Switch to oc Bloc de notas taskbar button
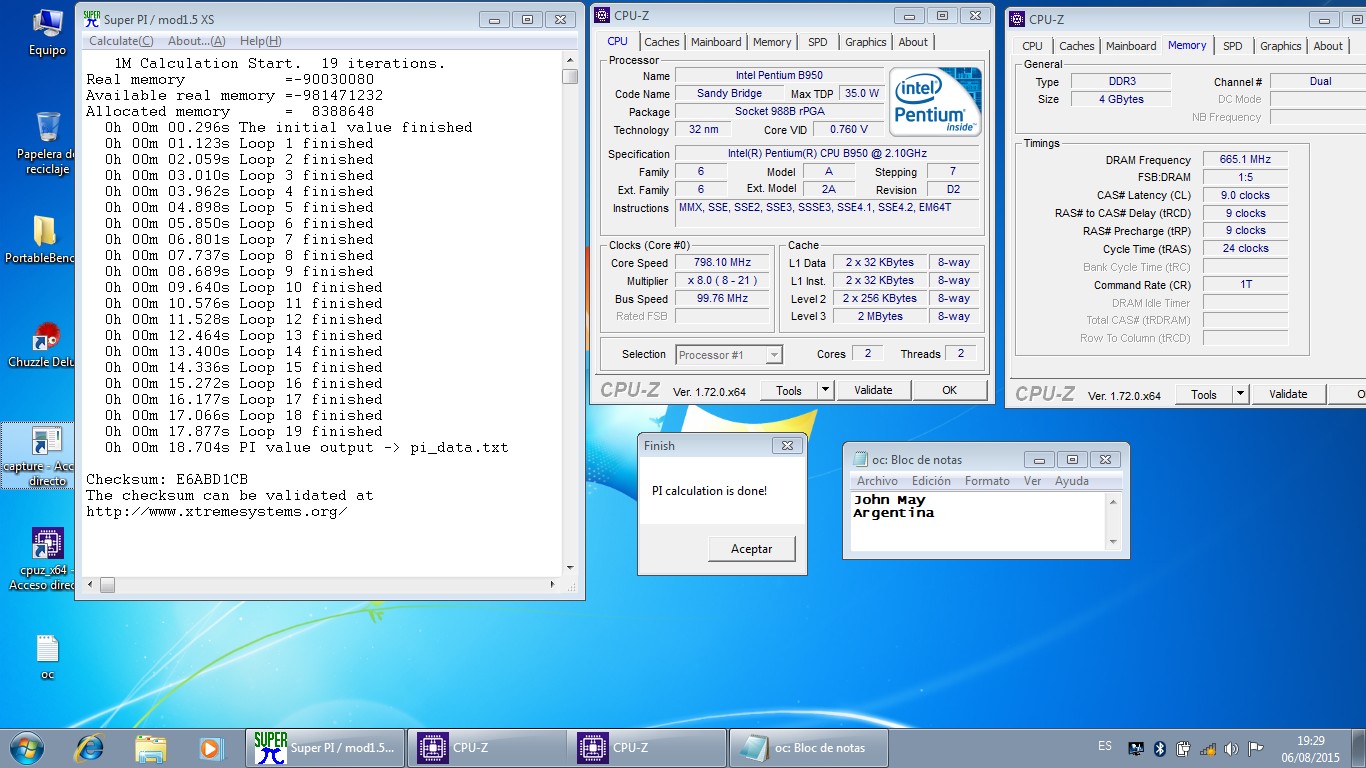This screenshot has height=768, width=1366. click(x=809, y=747)
